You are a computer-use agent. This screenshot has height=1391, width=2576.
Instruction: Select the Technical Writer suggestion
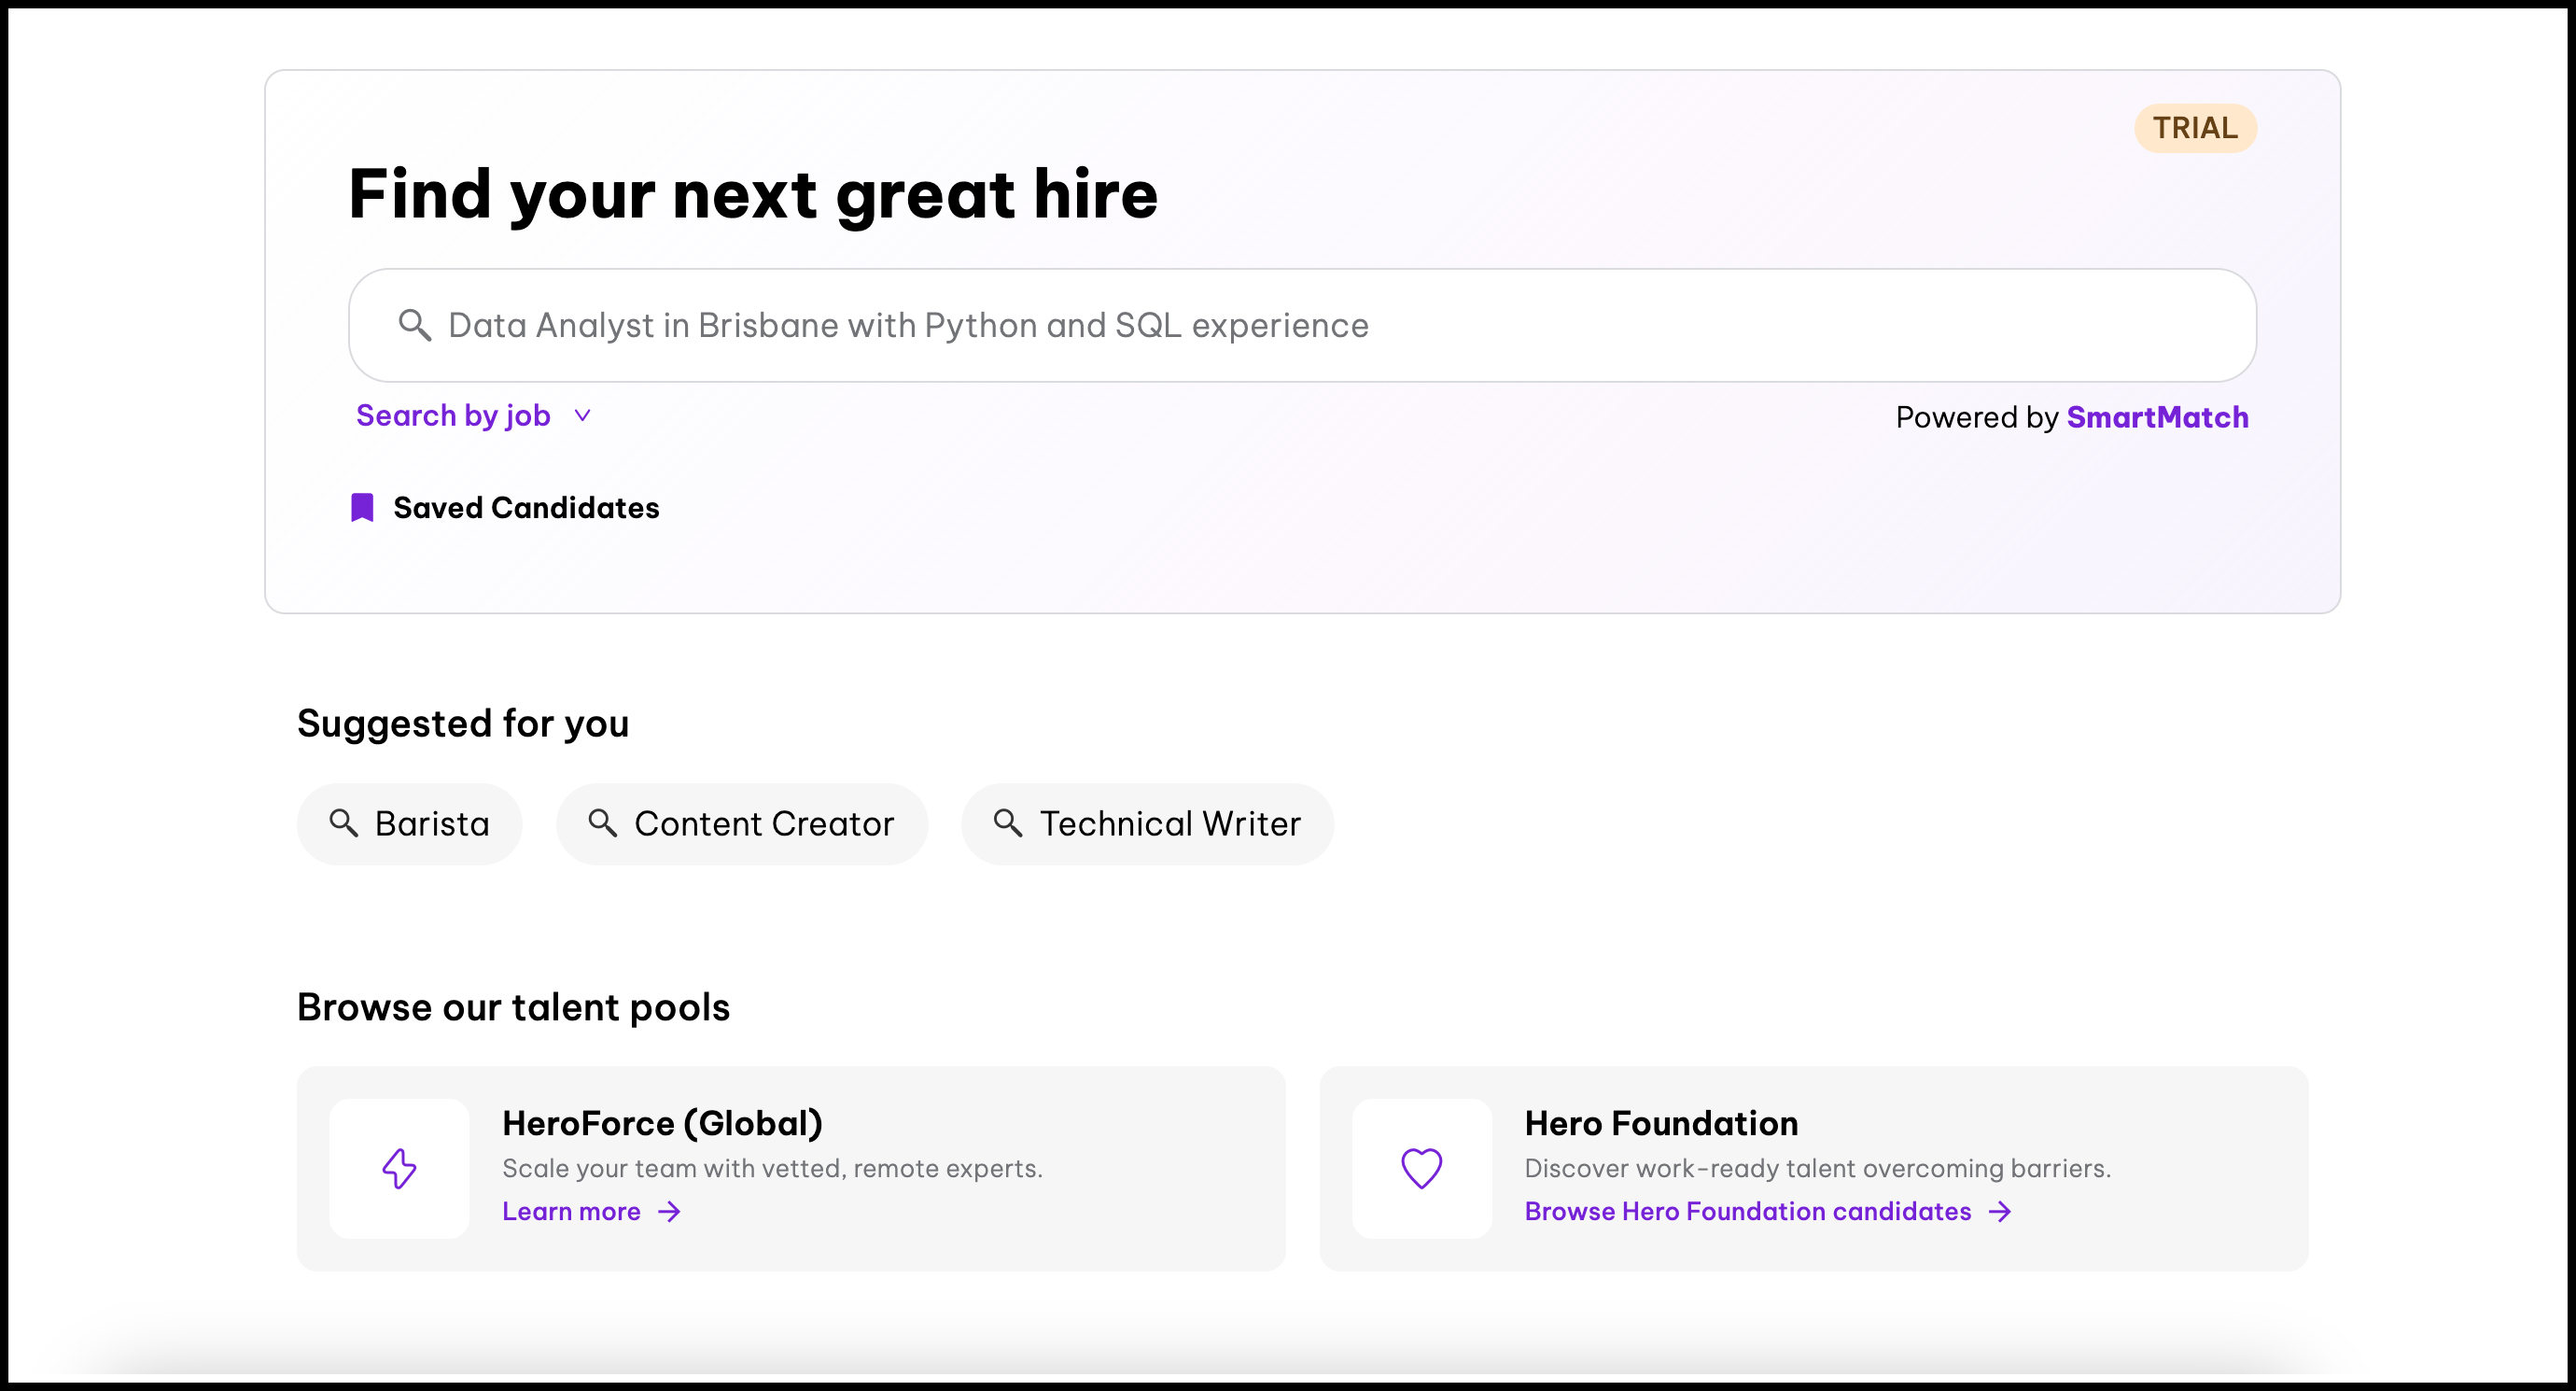[1169, 824]
